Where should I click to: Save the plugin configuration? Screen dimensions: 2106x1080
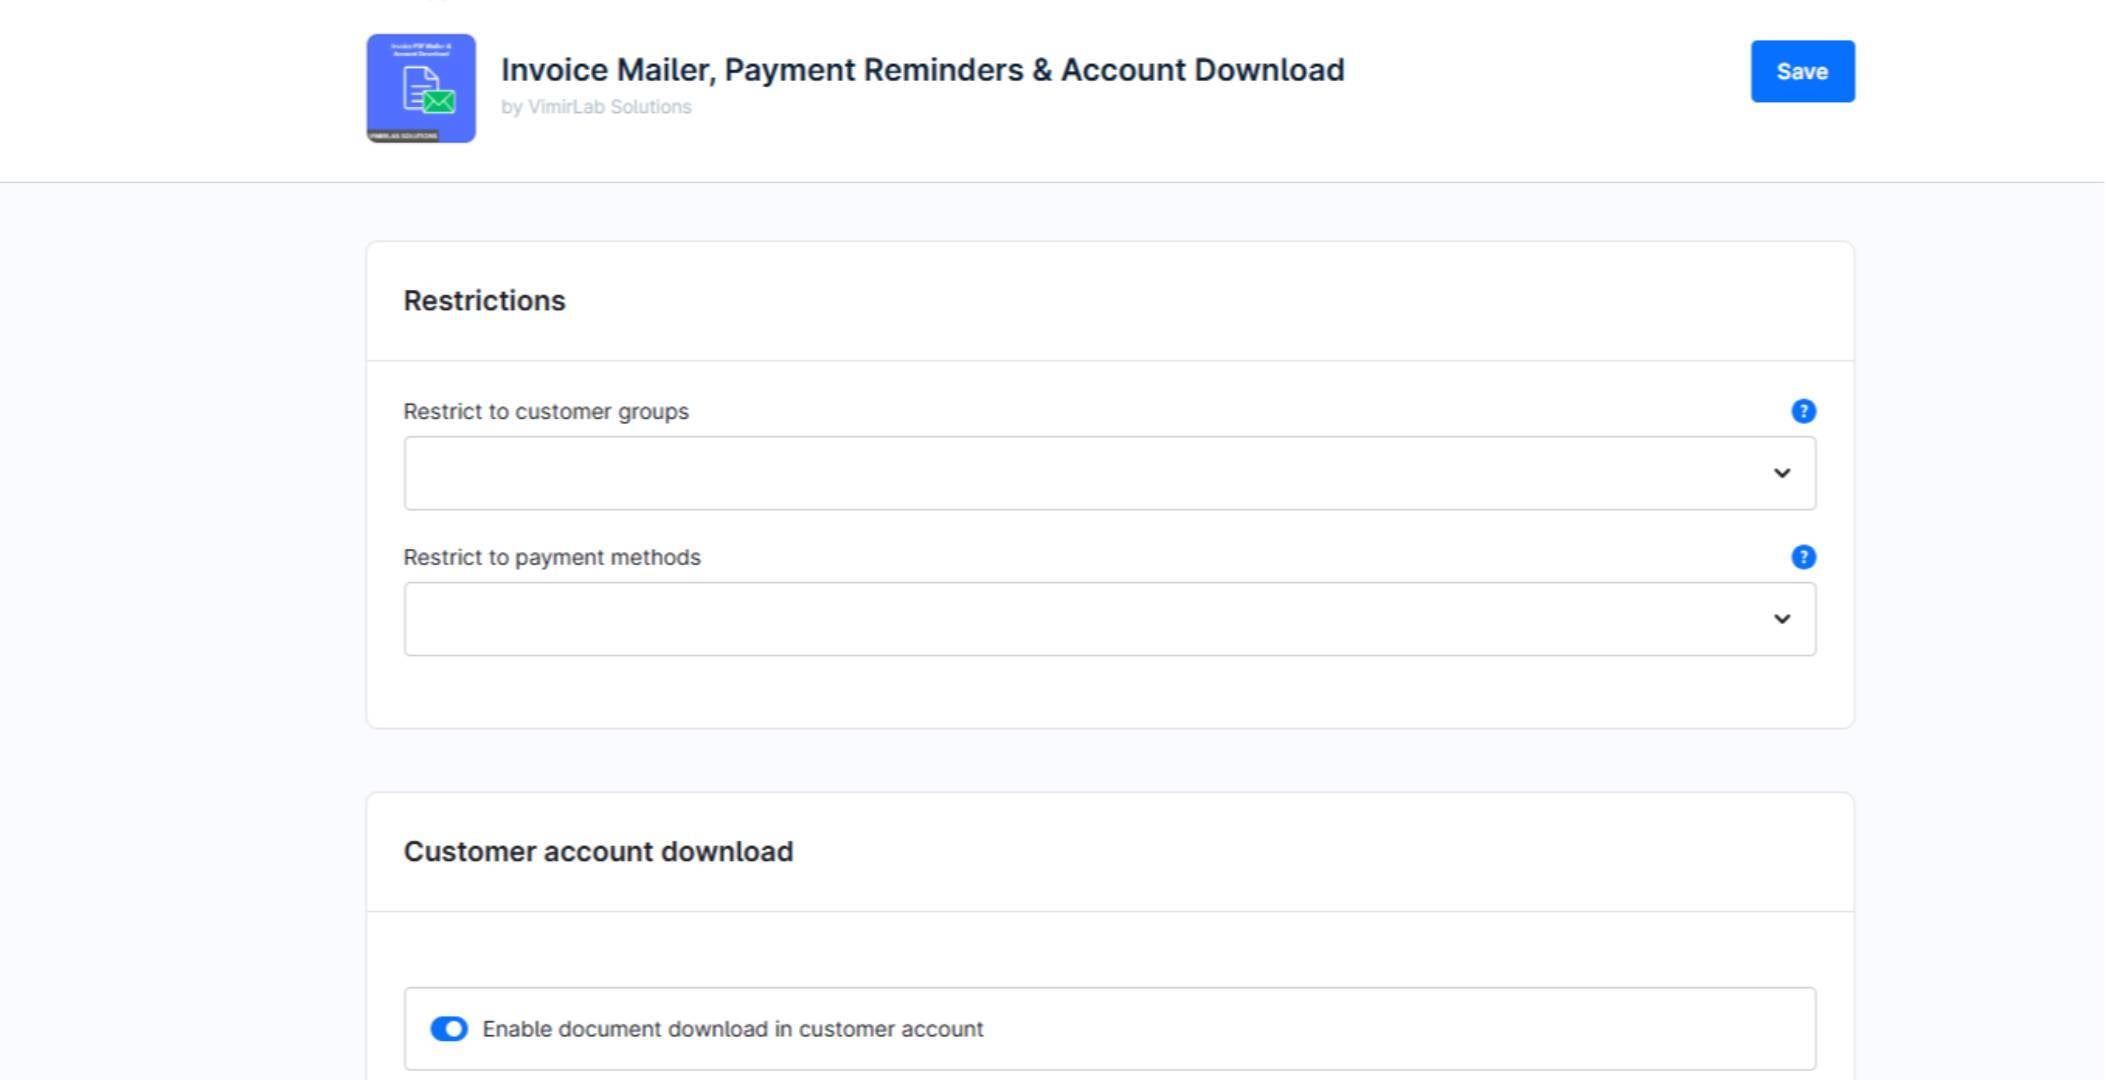coord(1802,71)
